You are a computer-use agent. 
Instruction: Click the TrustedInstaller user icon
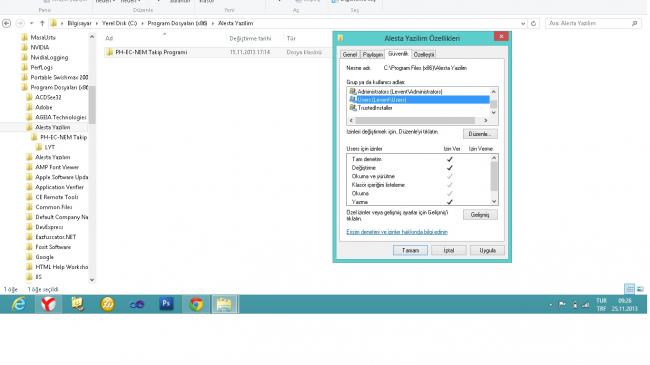353,107
